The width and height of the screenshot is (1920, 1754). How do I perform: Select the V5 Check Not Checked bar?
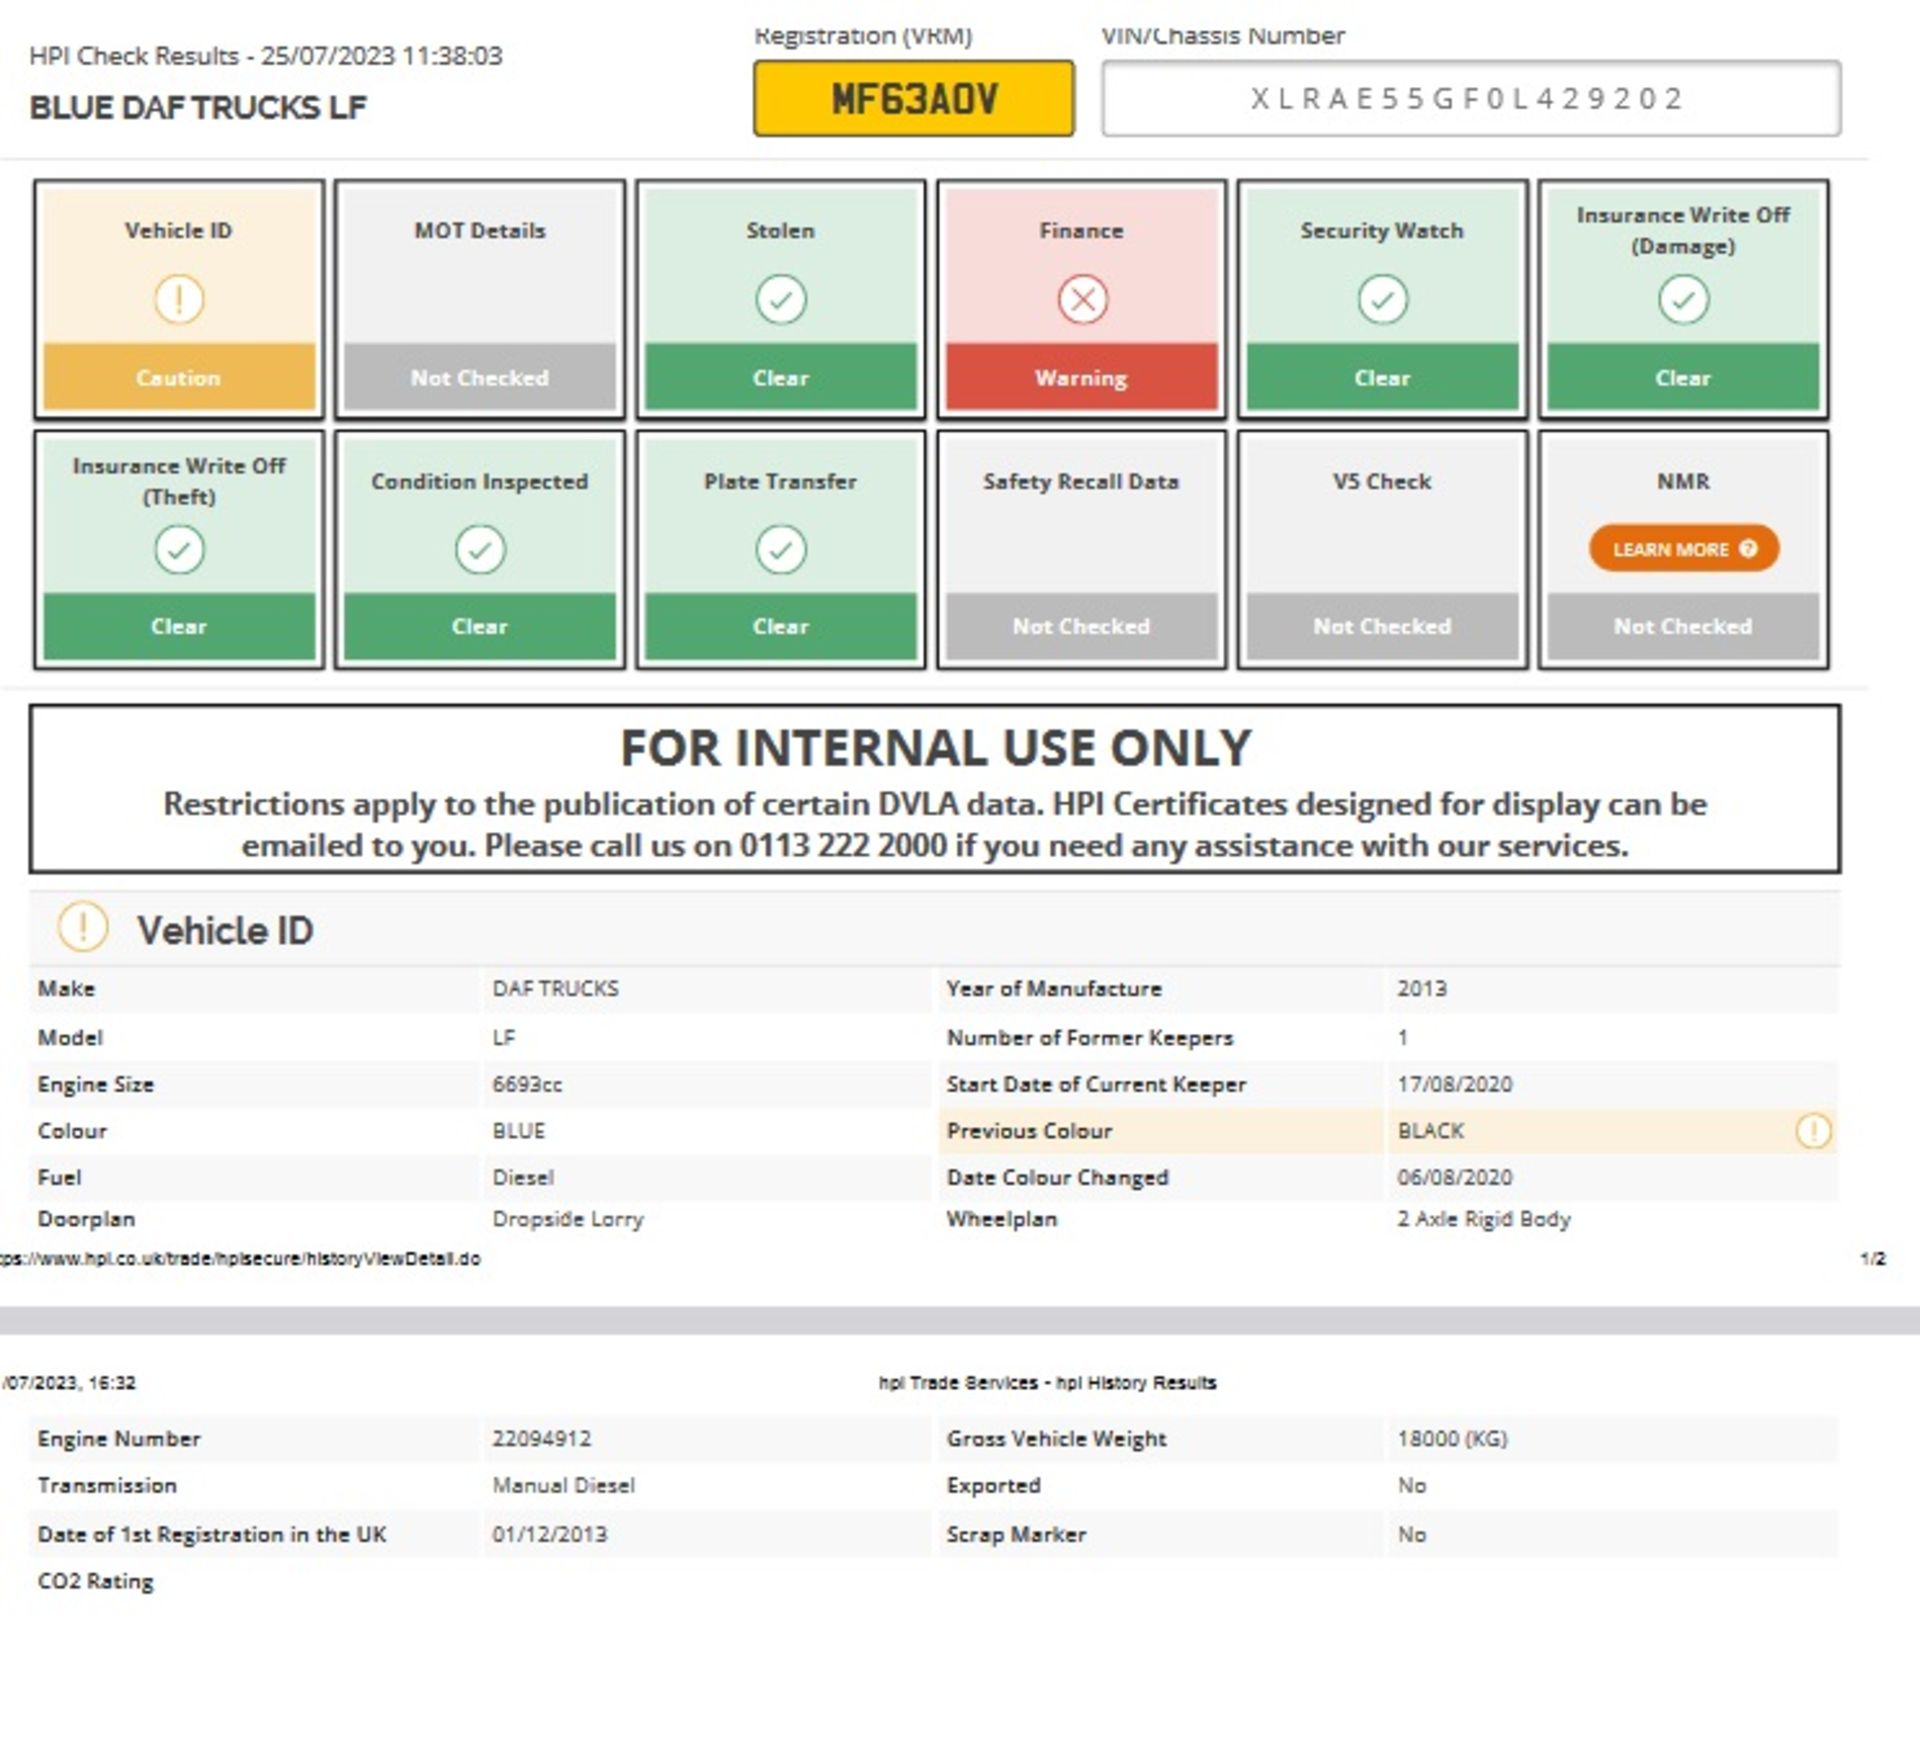[1383, 626]
